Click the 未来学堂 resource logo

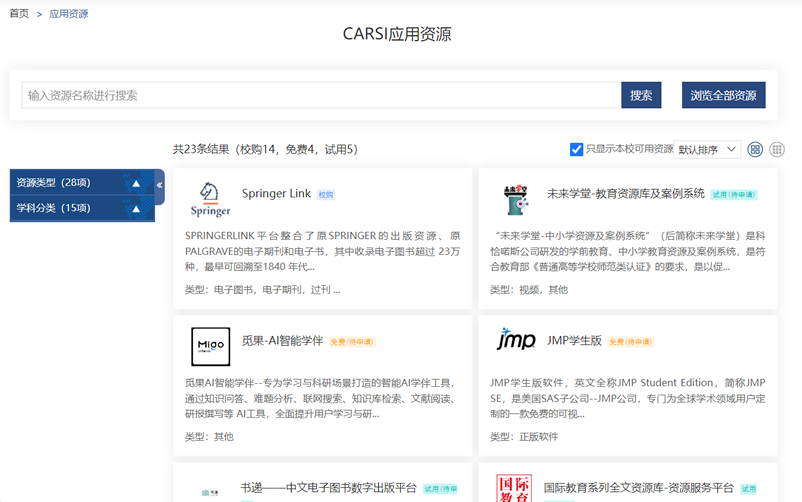[x=515, y=199]
